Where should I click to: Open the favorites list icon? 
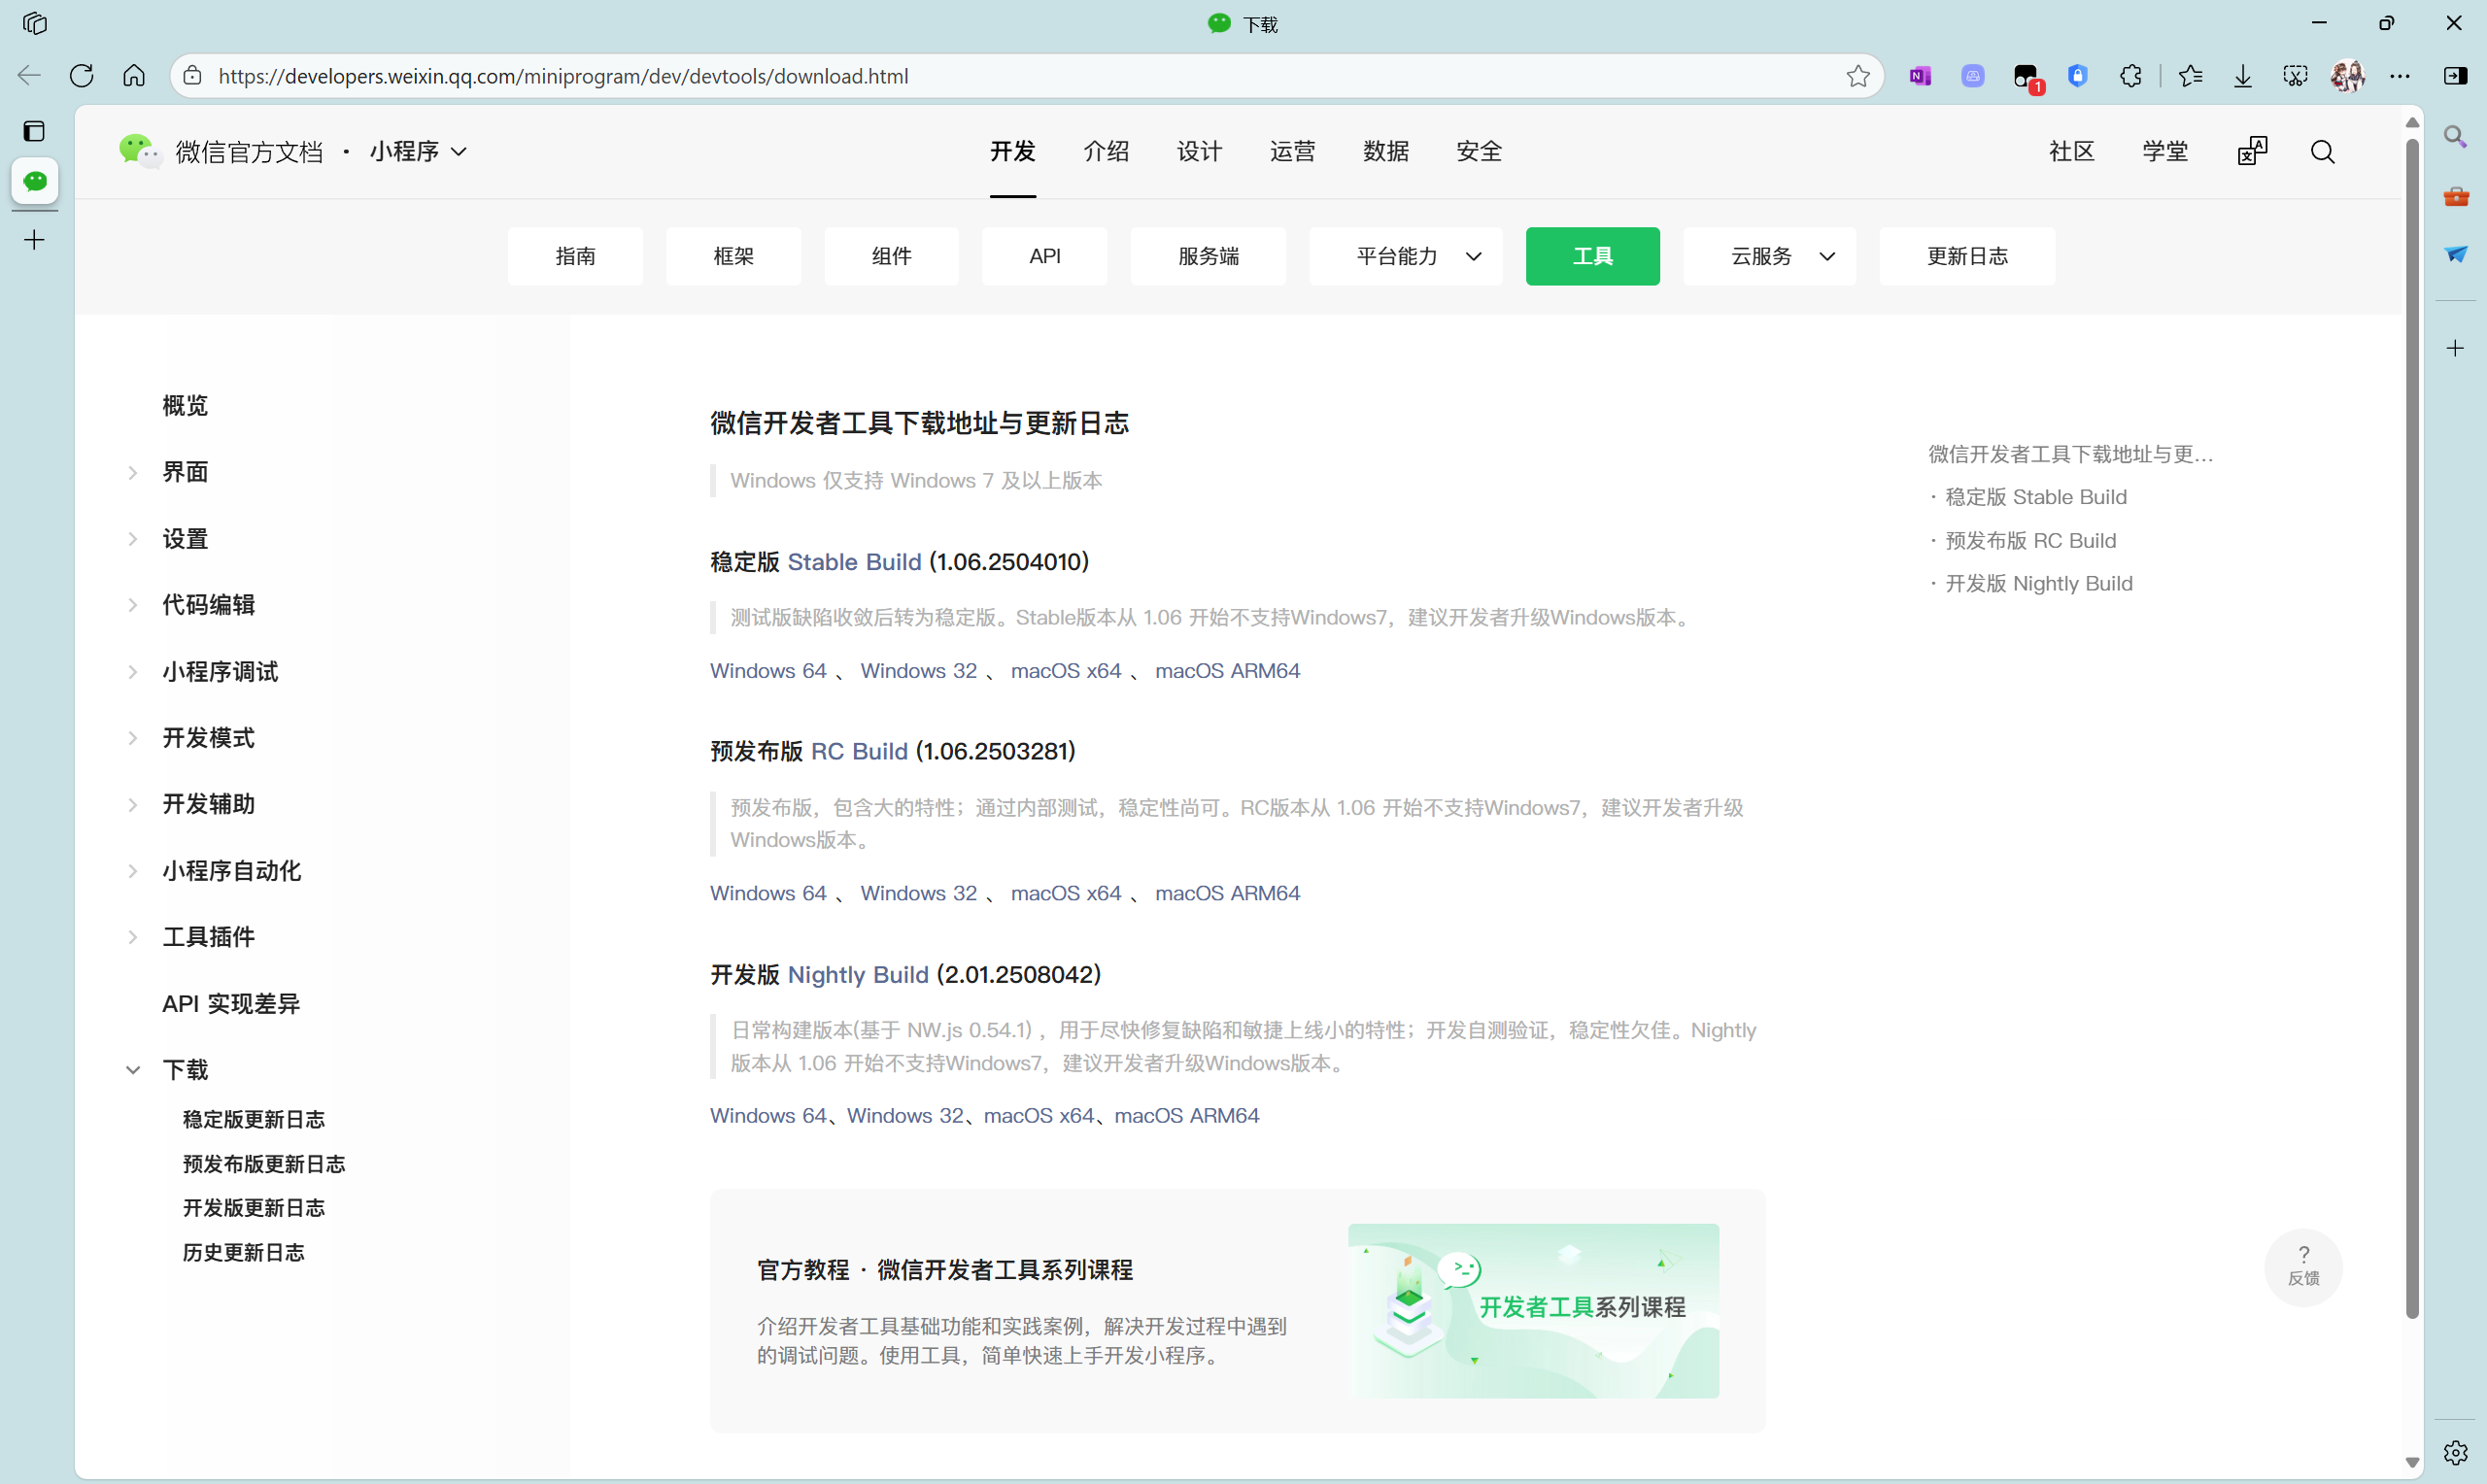[x=2191, y=76]
